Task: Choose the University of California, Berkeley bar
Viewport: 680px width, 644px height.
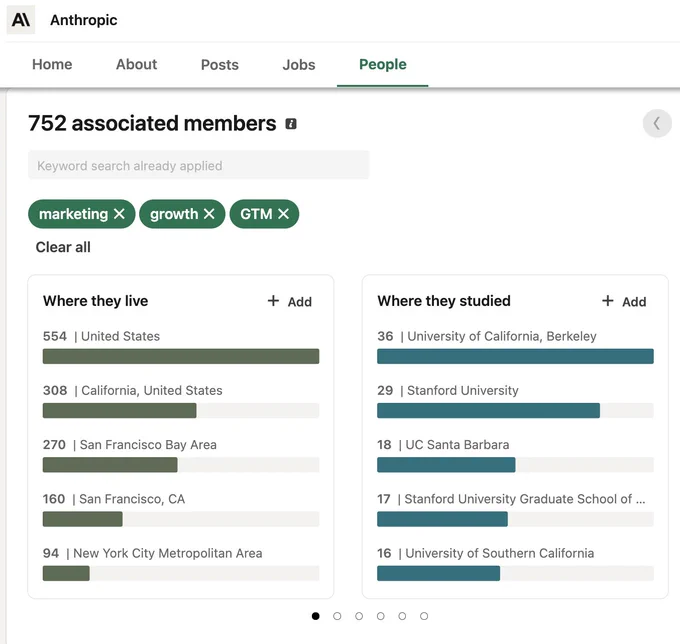Action: (x=515, y=356)
